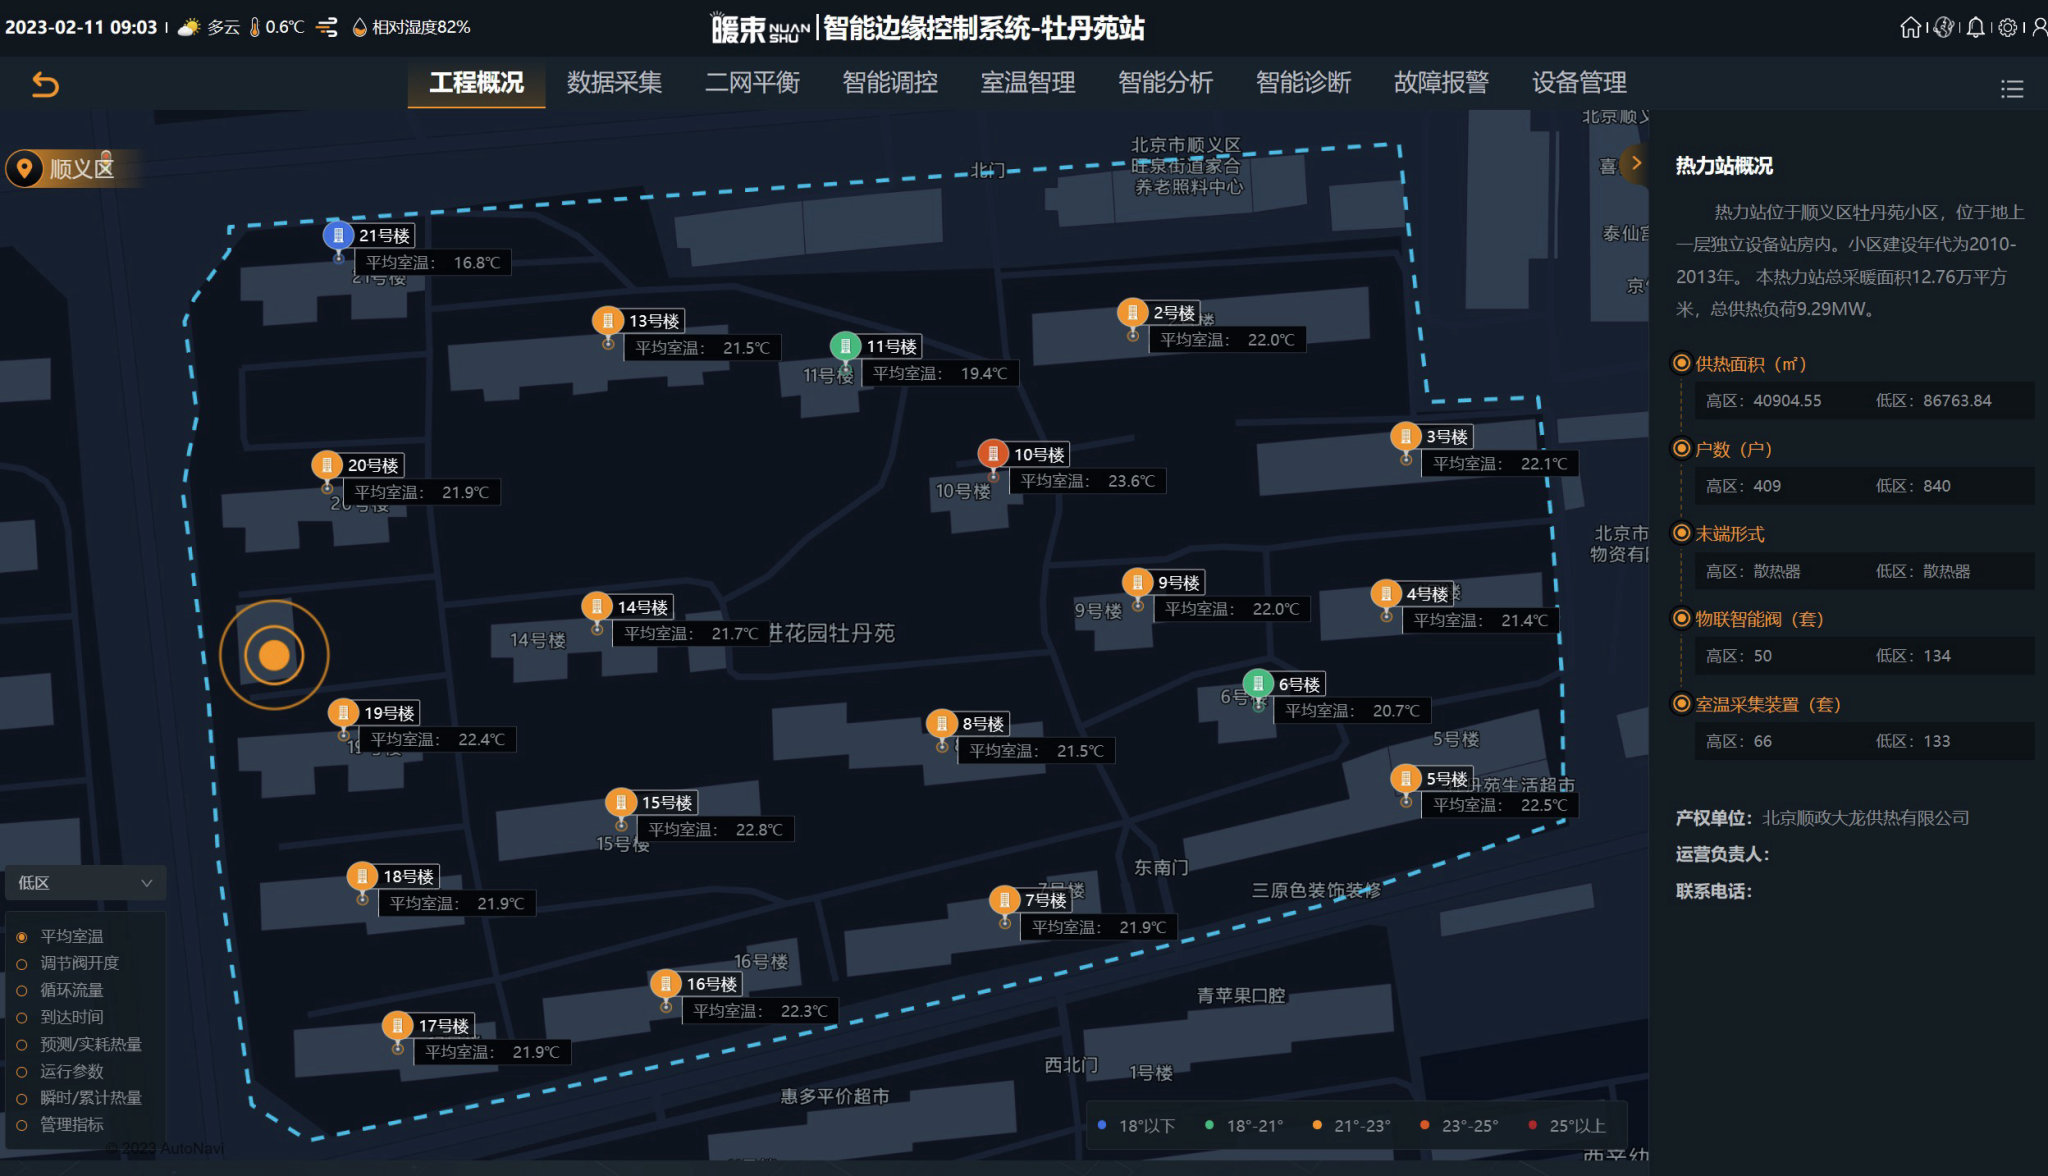Click the 供热面积 (㎡) heading
This screenshot has width=2048, height=1176.
1750,364
